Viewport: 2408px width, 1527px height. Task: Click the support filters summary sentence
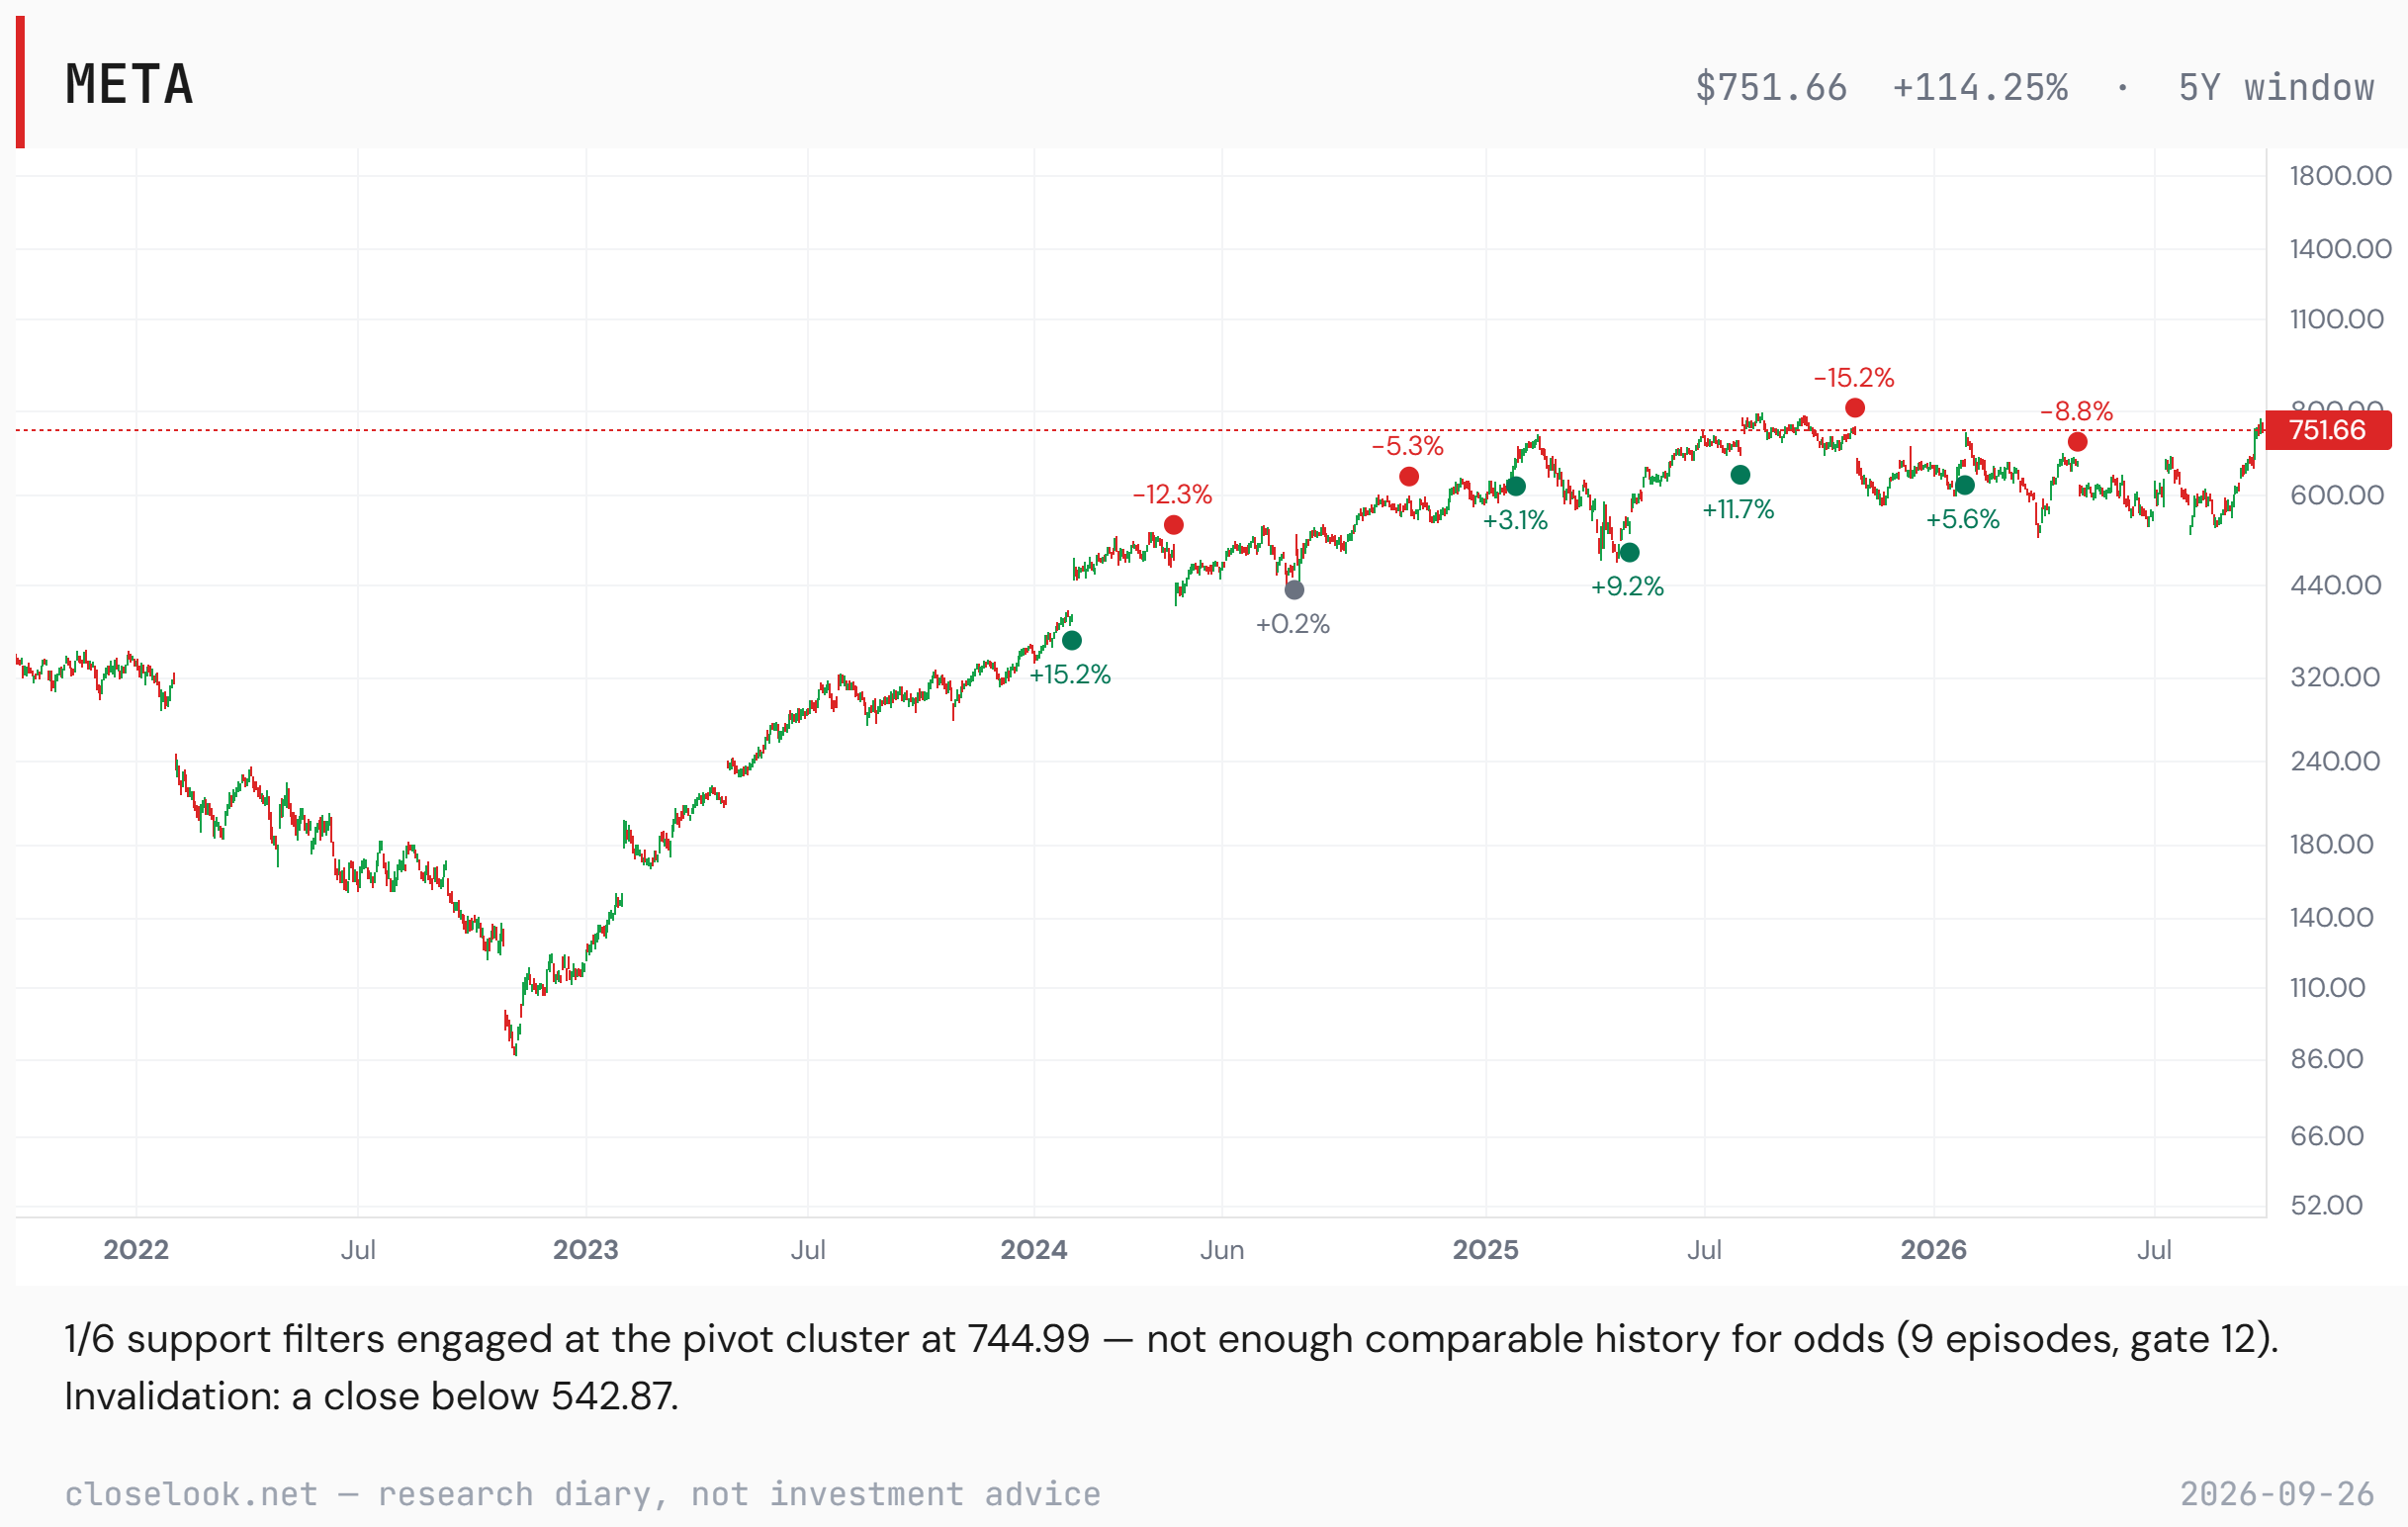tap(1171, 1339)
